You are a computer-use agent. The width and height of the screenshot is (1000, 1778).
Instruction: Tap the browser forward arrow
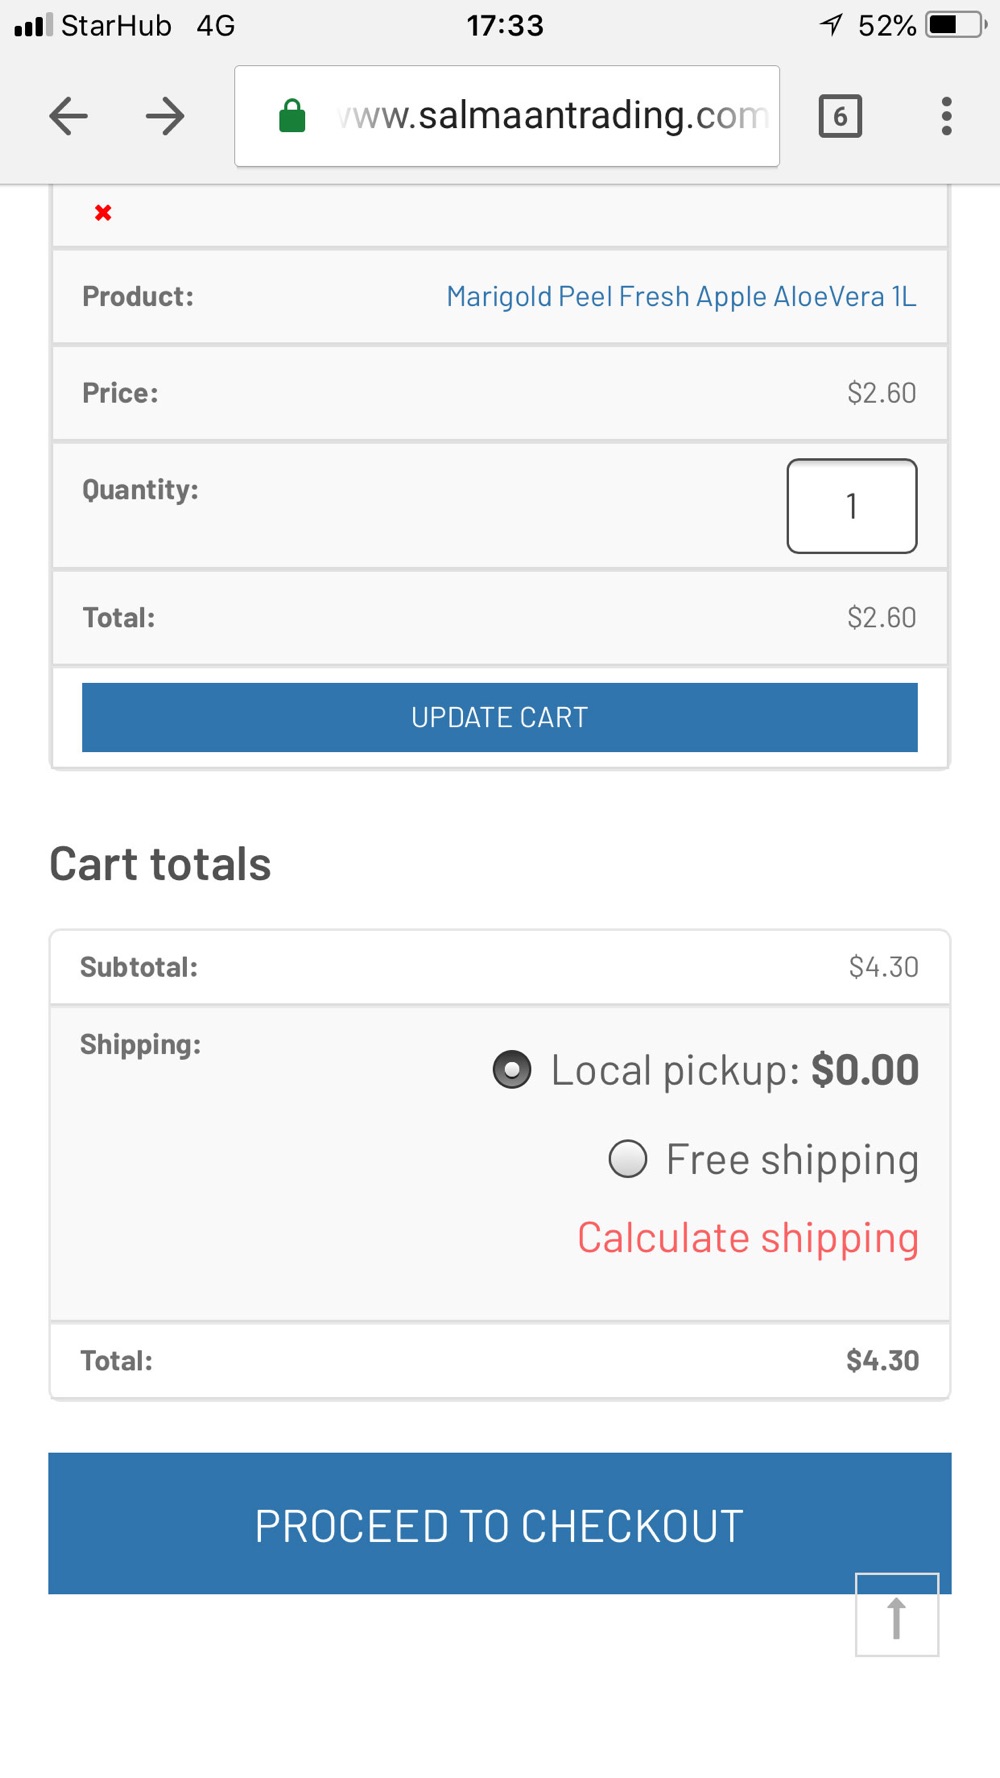pos(165,116)
